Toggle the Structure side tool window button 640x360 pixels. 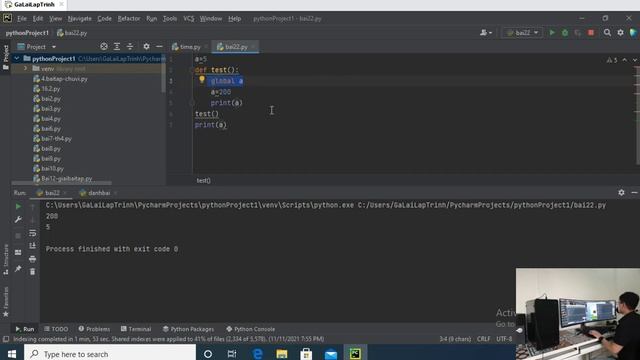6,259
